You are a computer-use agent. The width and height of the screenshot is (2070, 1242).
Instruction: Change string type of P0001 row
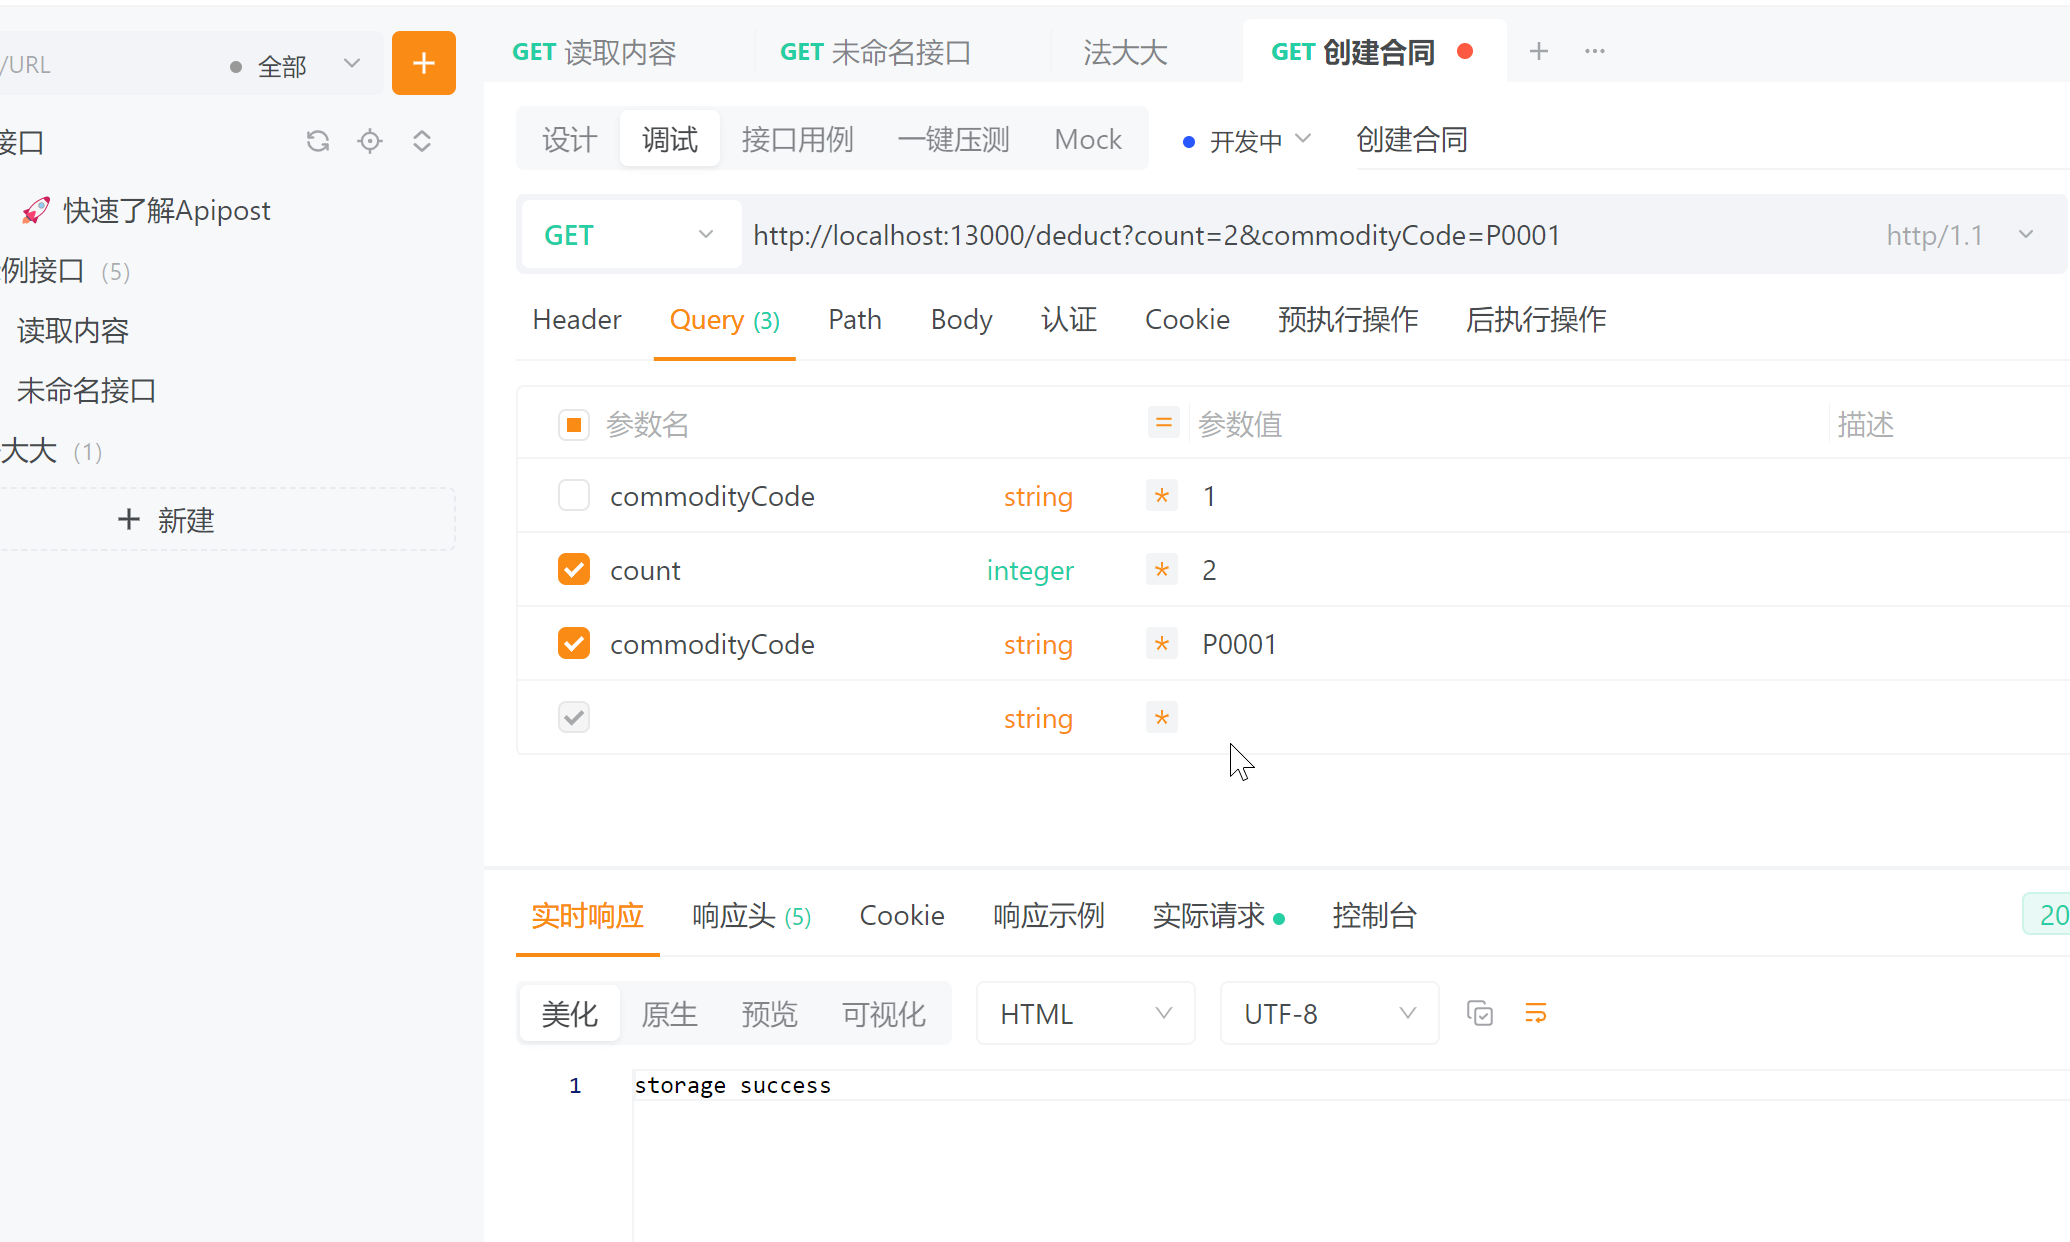[1038, 644]
